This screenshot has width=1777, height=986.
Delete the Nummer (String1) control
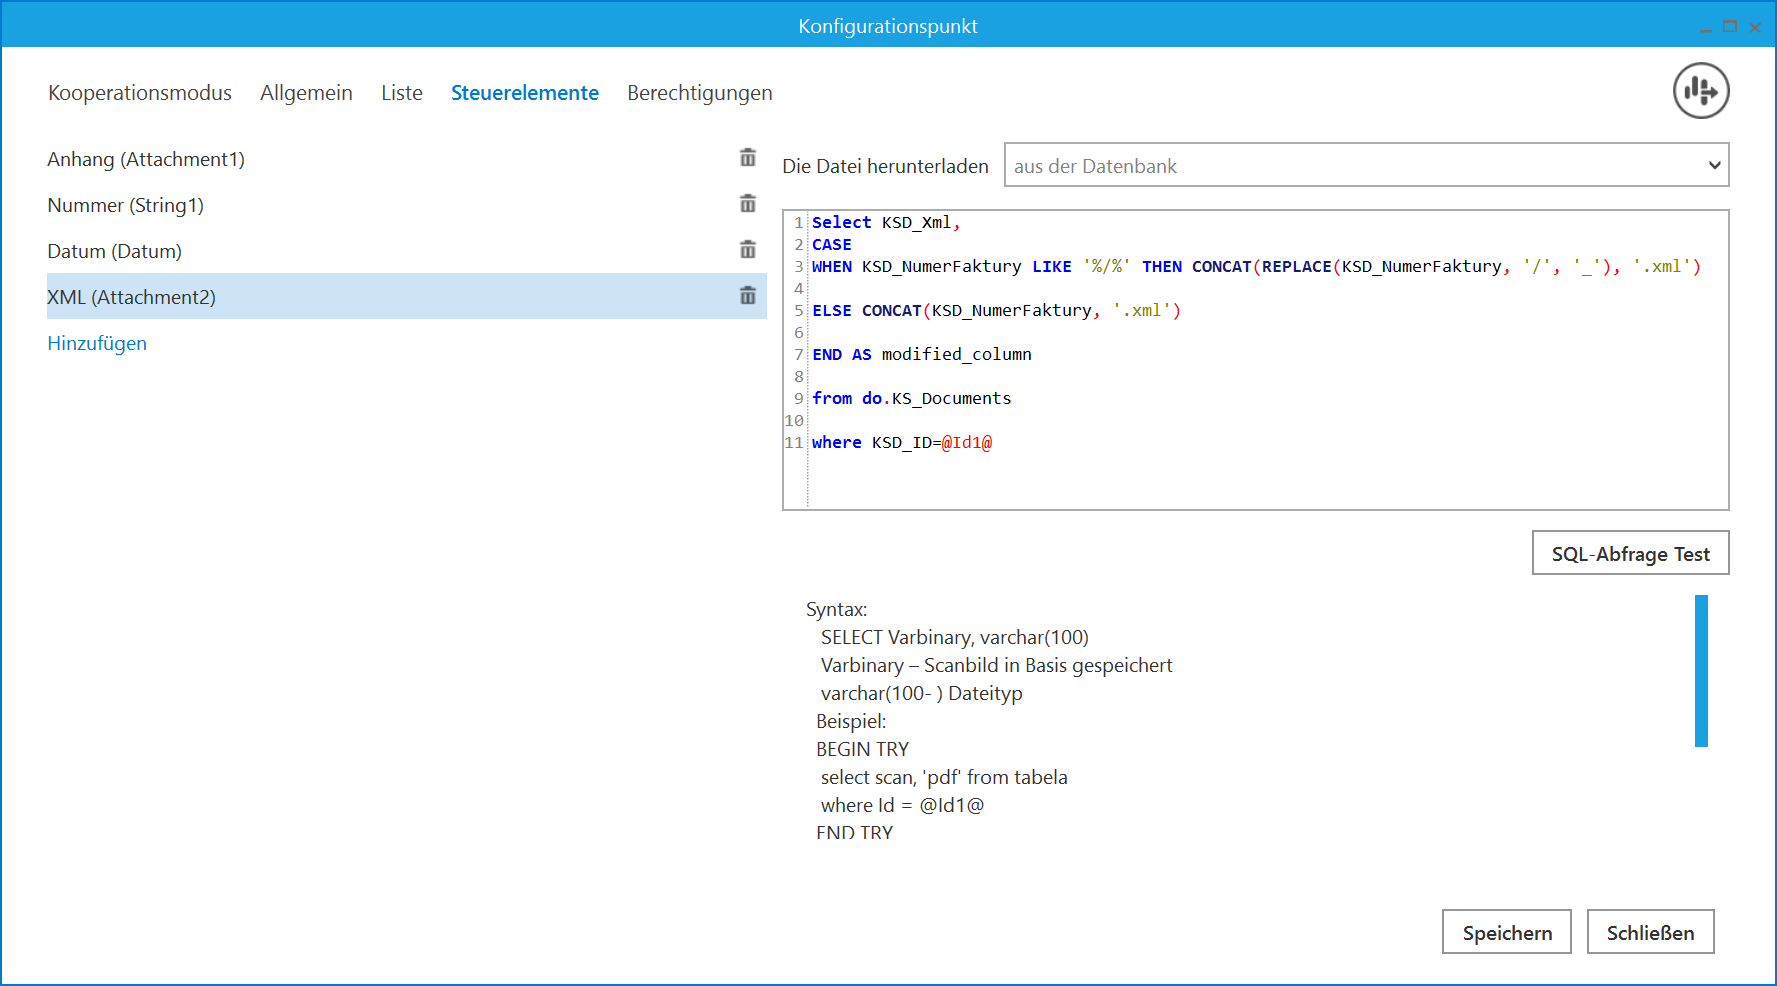[747, 204]
